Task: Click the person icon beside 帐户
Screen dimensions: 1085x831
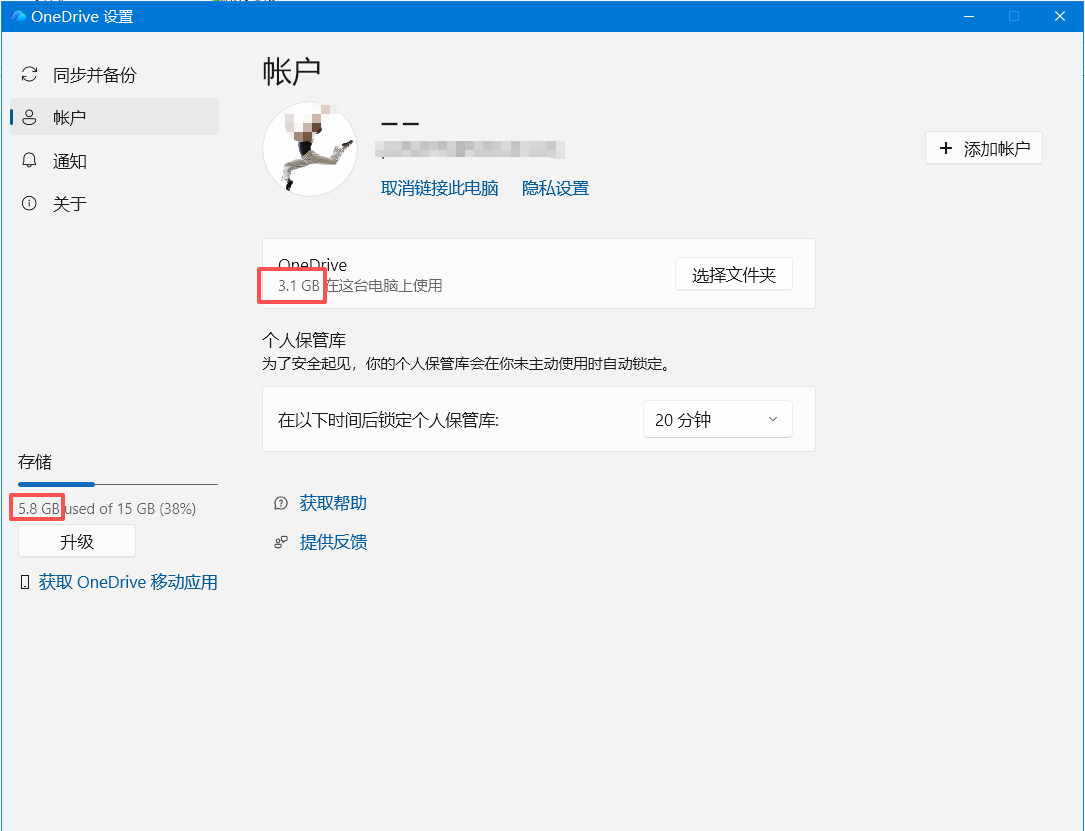Action: click(x=29, y=117)
